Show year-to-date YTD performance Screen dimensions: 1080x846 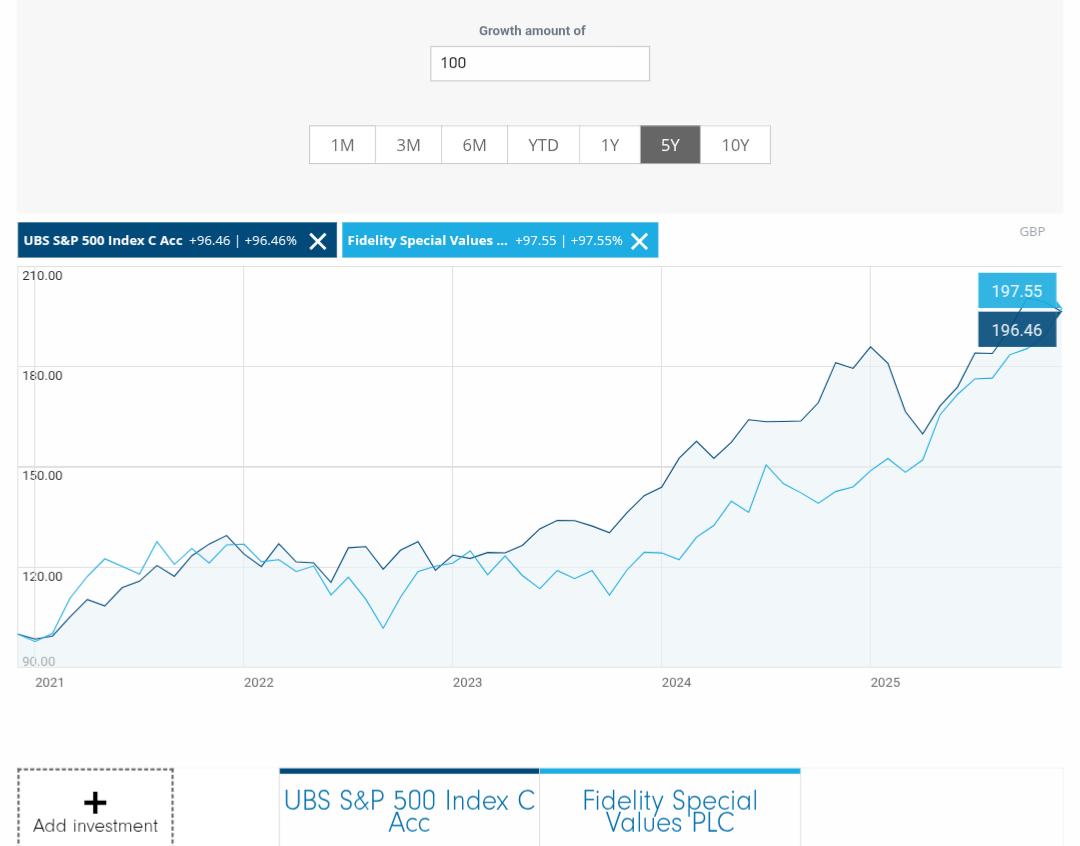pos(543,145)
